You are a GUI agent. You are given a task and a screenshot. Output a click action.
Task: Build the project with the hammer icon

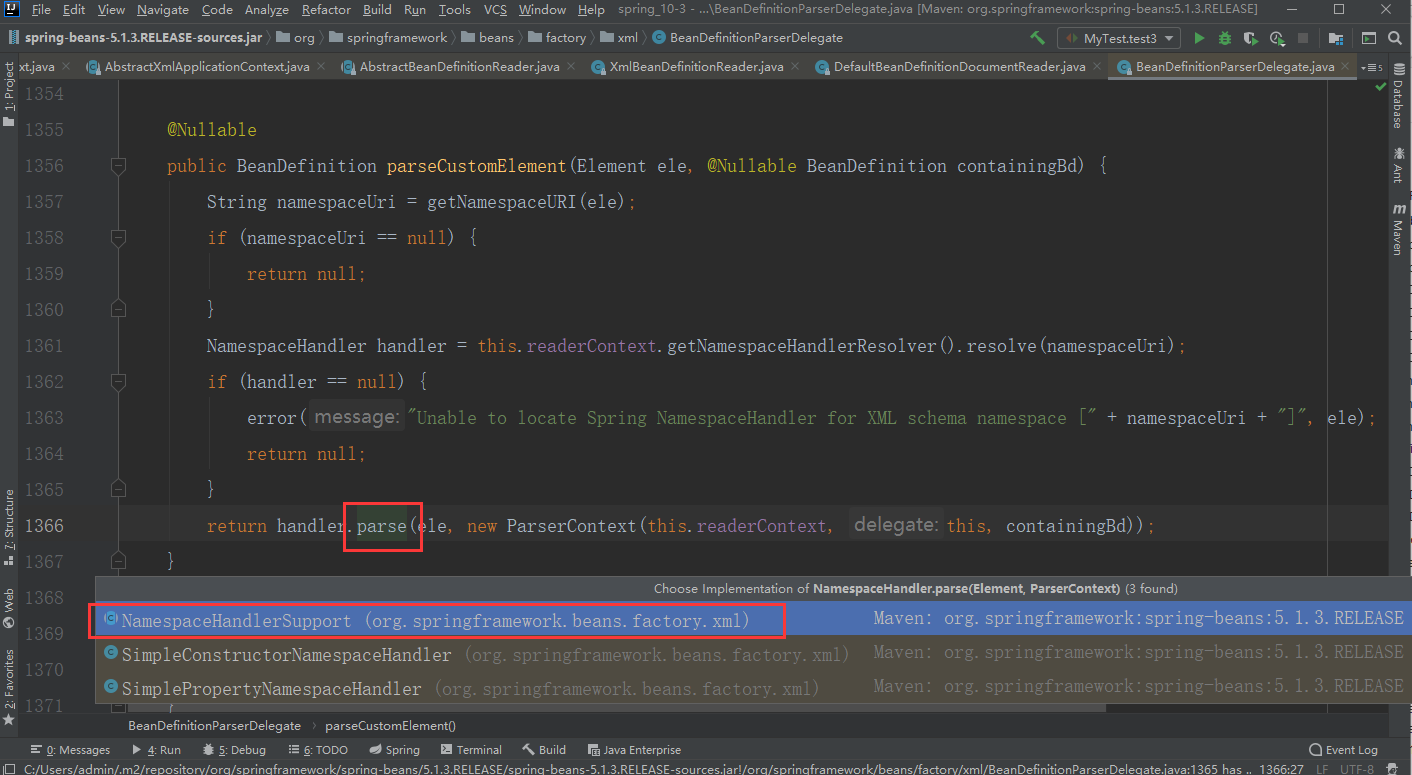pos(1038,38)
